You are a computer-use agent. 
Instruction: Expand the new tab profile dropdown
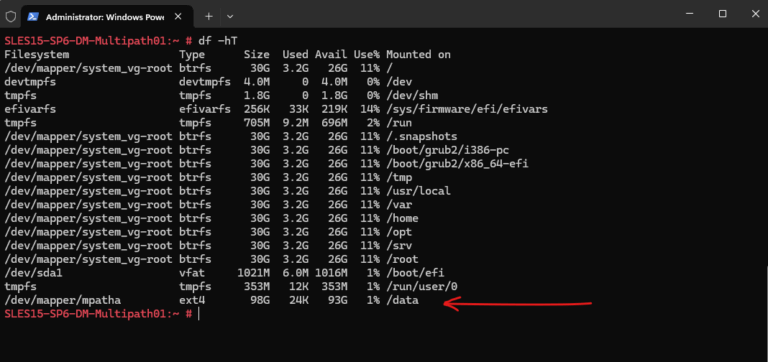coord(230,16)
